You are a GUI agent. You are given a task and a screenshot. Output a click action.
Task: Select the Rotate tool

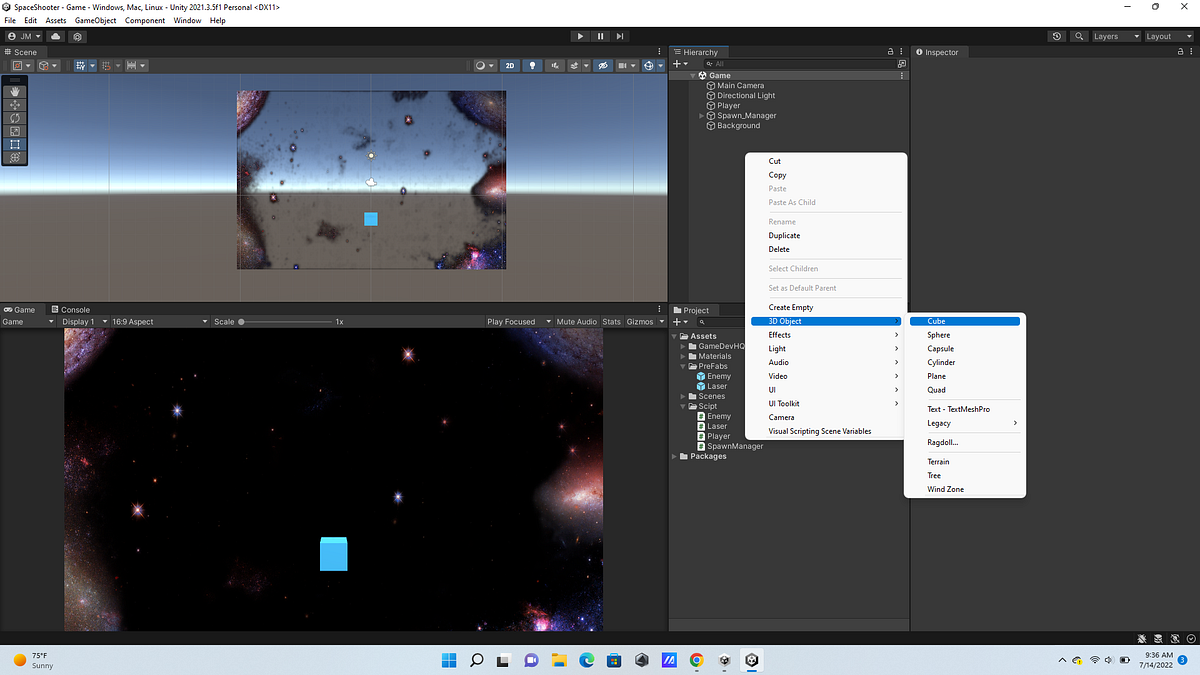(x=14, y=118)
